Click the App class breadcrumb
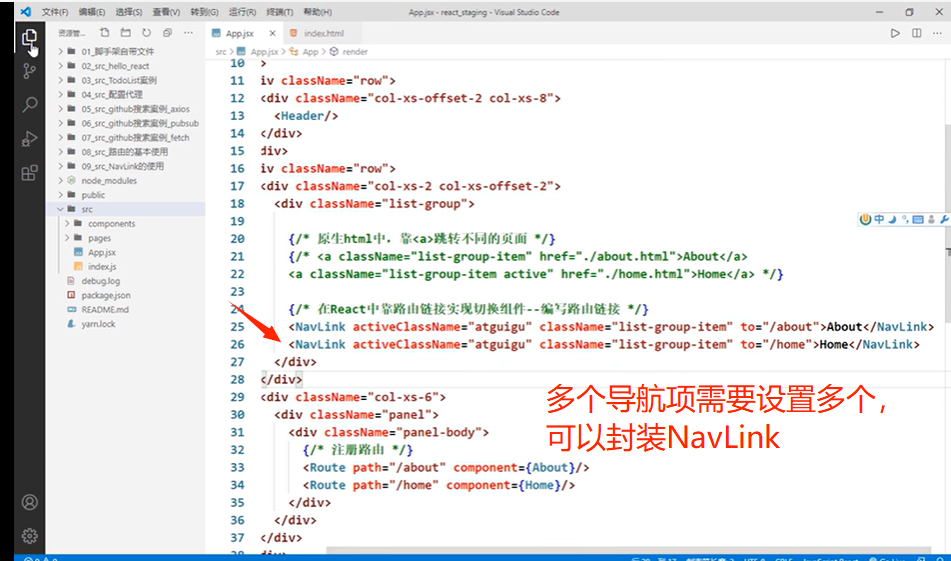The image size is (951, 561). coord(311,52)
